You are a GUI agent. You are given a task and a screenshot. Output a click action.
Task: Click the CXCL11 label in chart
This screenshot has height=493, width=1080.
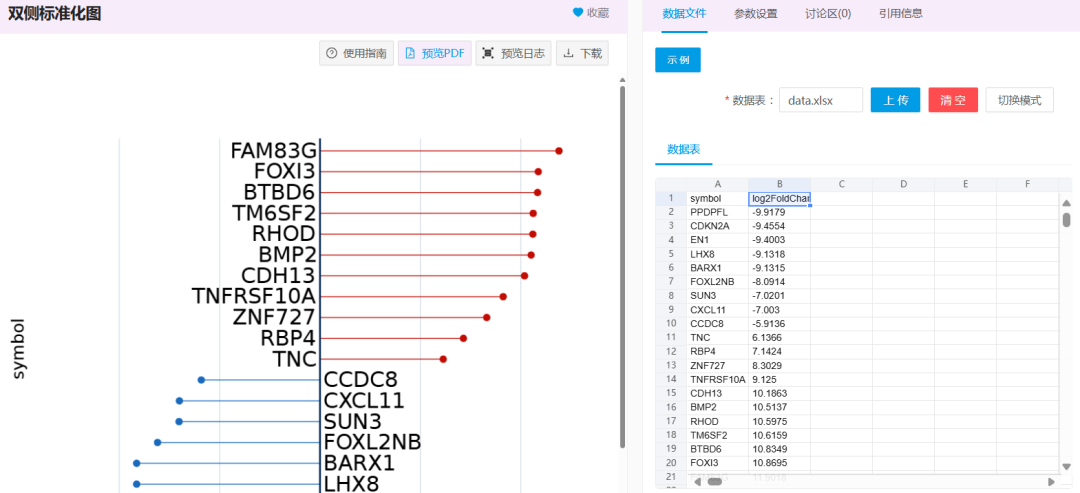point(364,400)
